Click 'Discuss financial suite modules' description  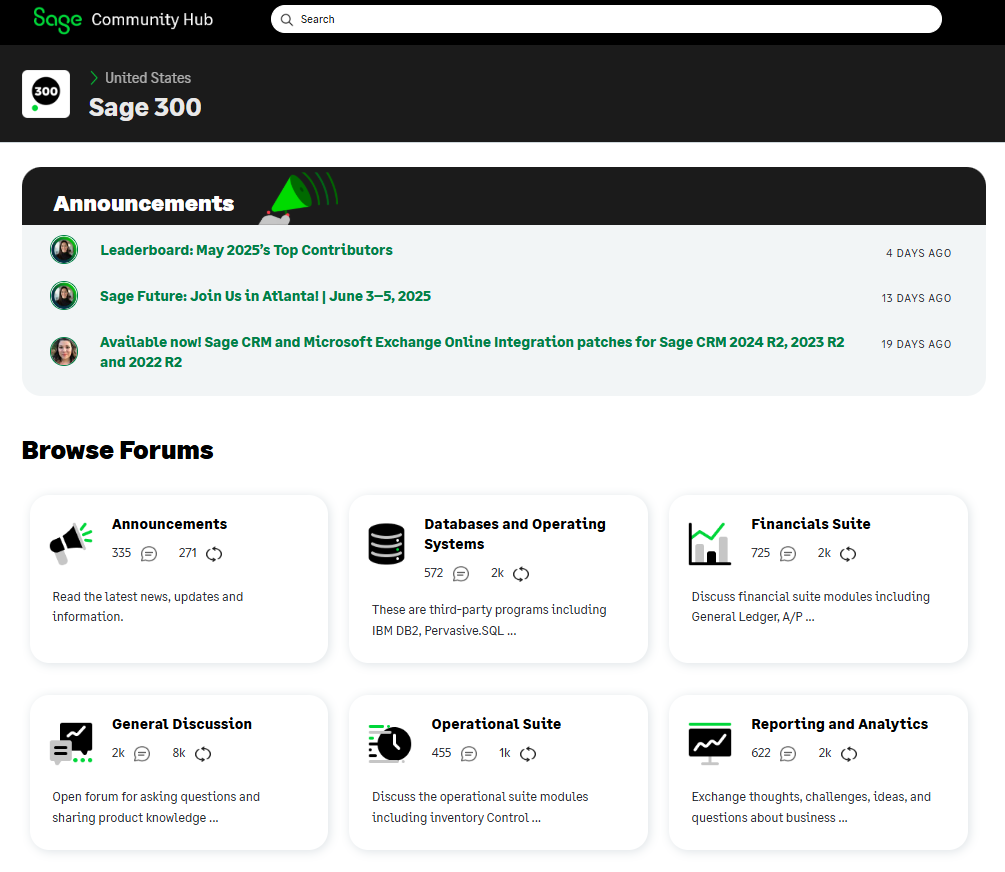point(811,607)
